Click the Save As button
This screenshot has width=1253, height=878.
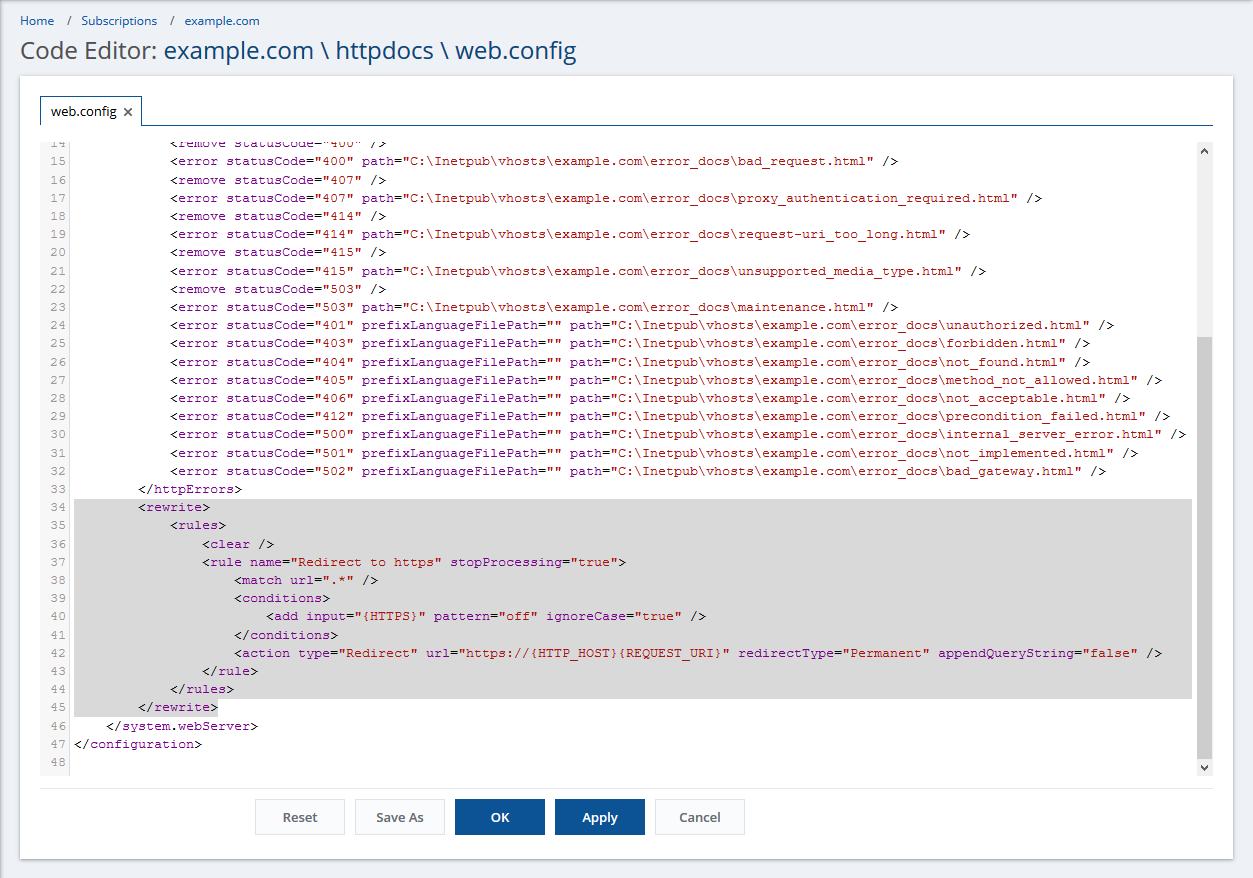(x=399, y=817)
